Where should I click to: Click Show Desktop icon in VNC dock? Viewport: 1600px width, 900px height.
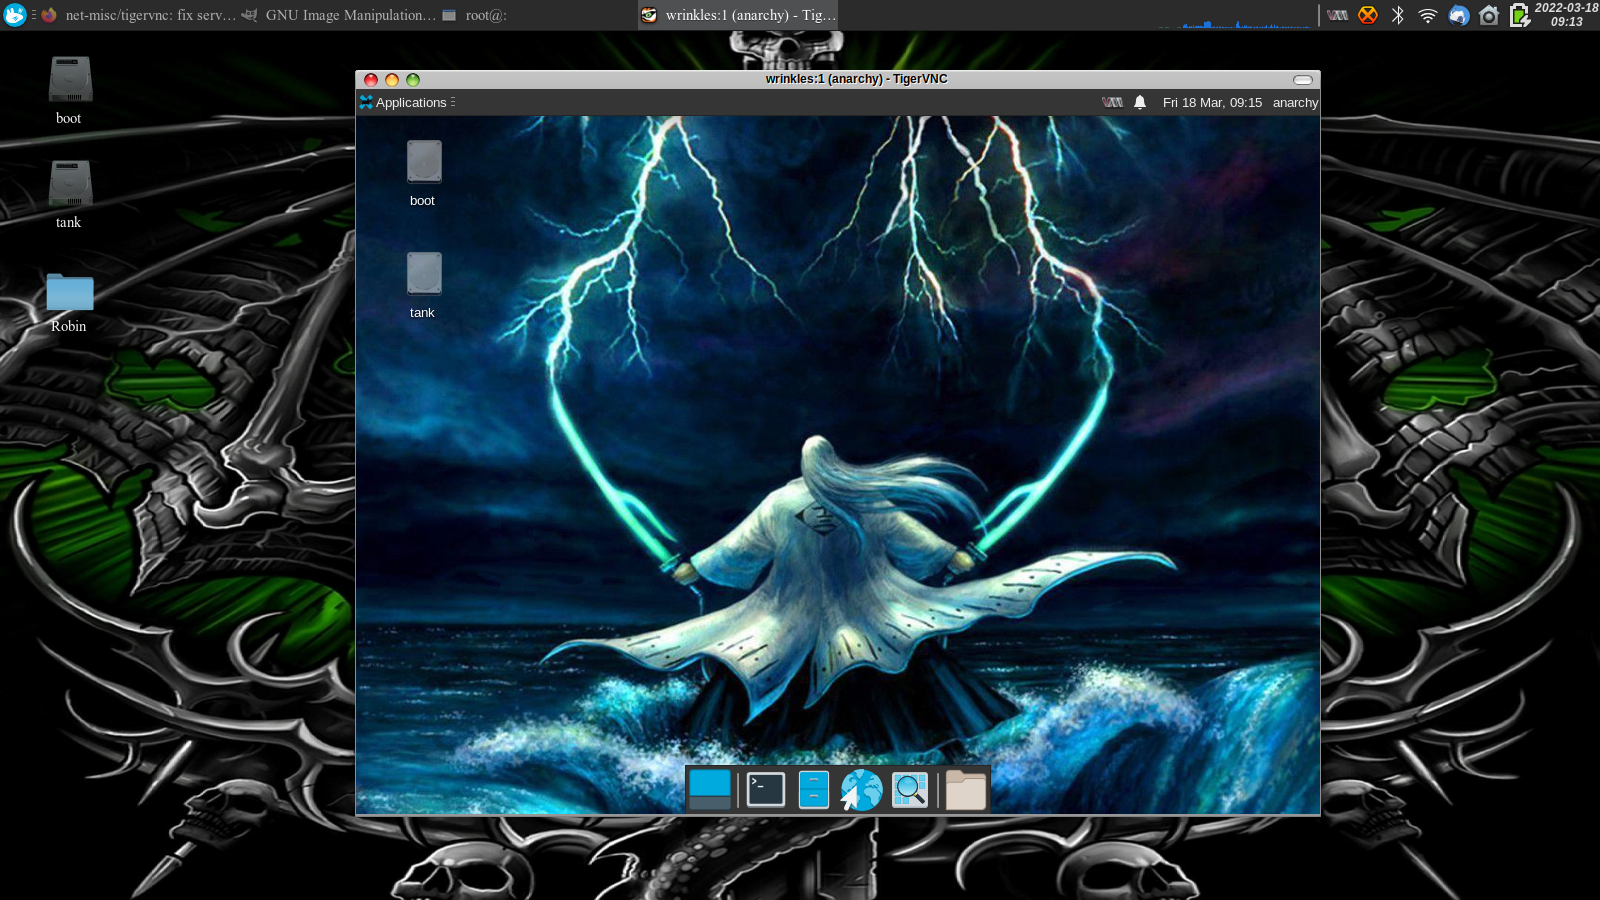coord(710,789)
